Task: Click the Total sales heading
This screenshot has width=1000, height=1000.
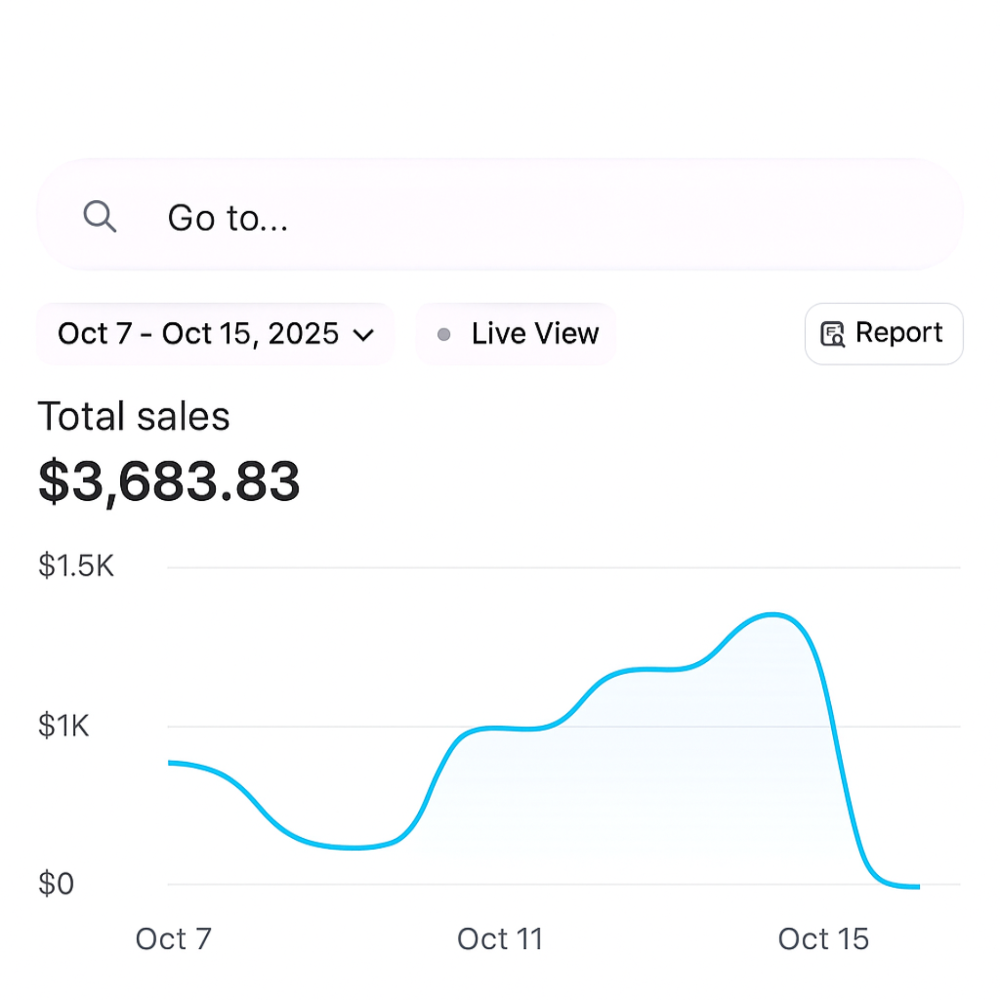Action: 134,417
